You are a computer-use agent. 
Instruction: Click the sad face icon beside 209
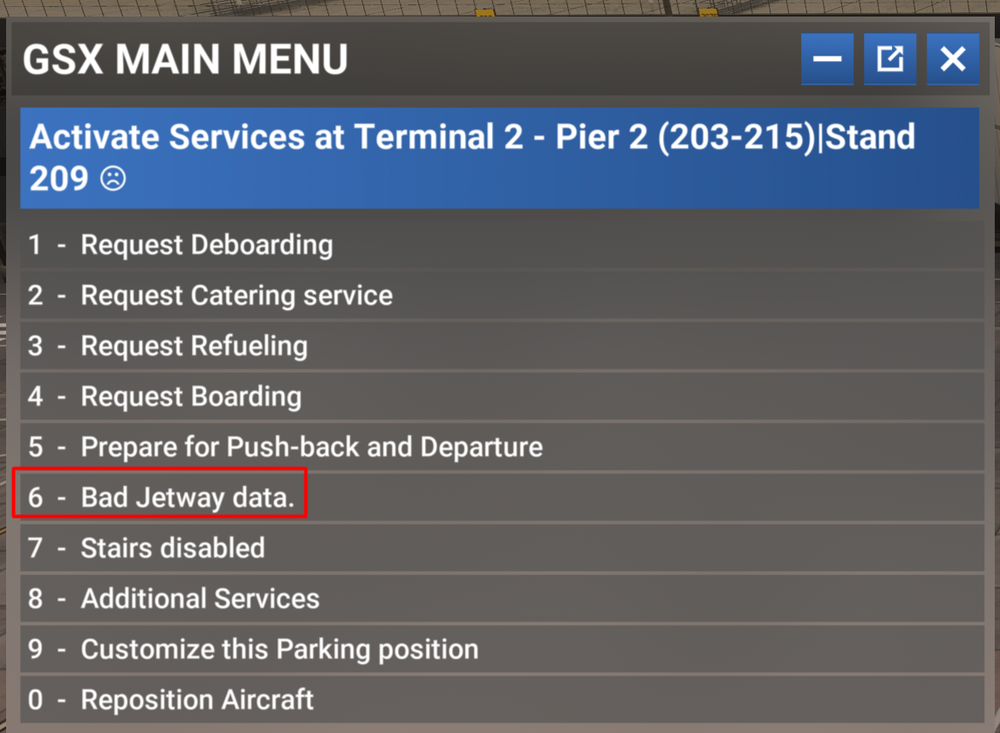pyautogui.click(x=113, y=180)
